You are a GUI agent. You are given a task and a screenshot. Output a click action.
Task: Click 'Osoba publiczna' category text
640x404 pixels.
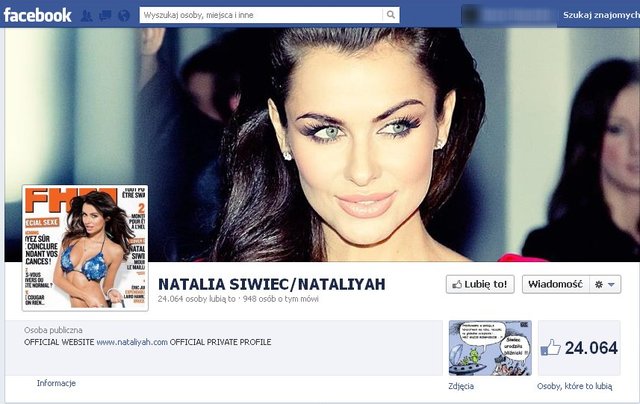pos(53,330)
